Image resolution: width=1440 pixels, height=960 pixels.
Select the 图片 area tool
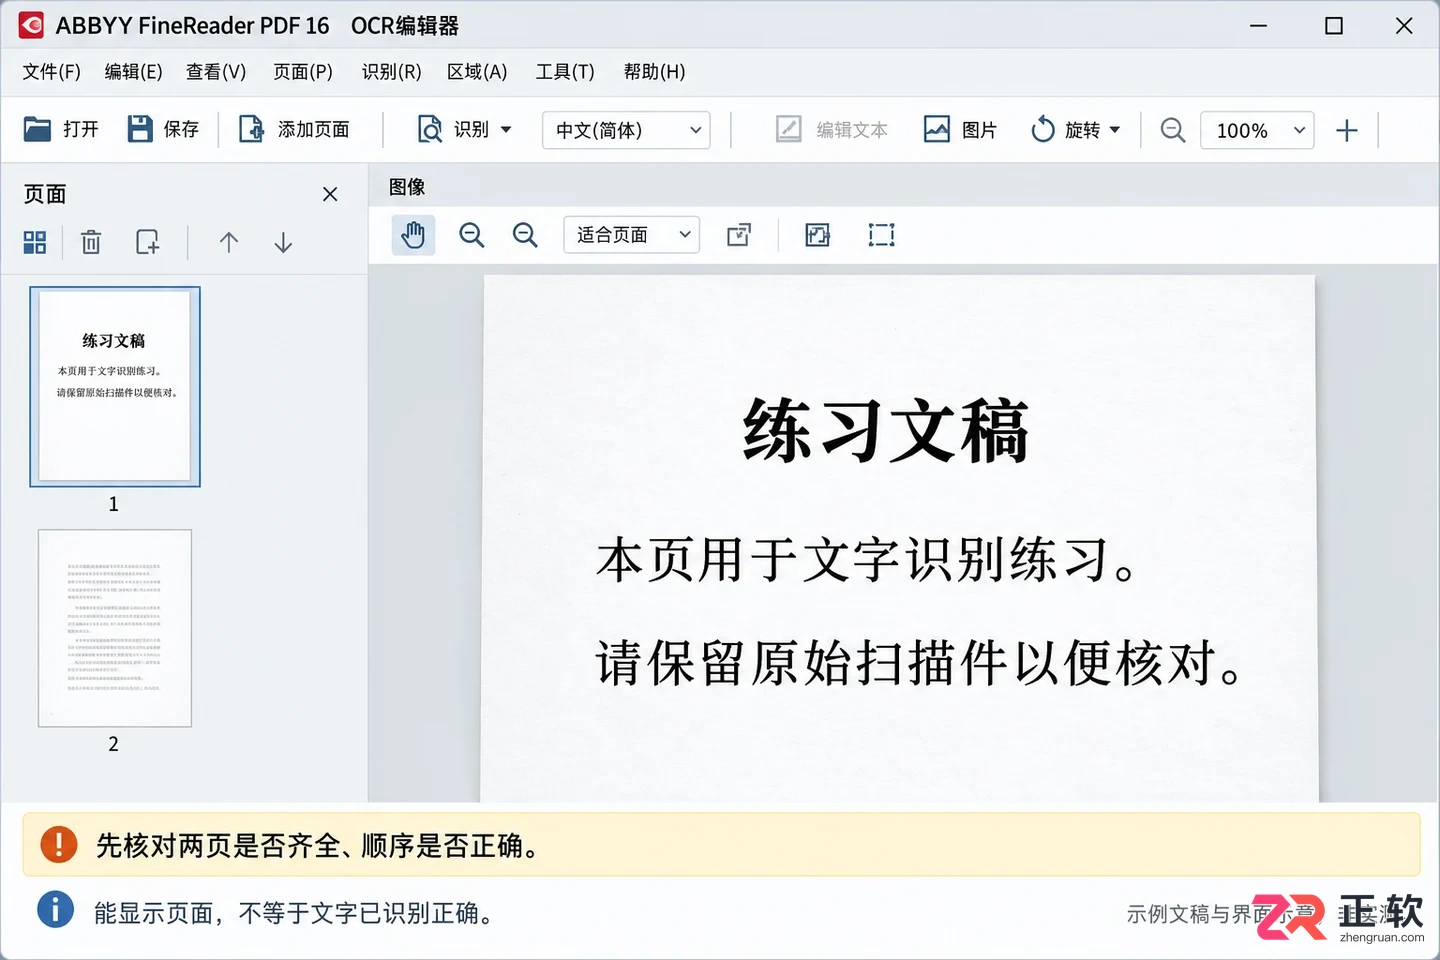960,129
